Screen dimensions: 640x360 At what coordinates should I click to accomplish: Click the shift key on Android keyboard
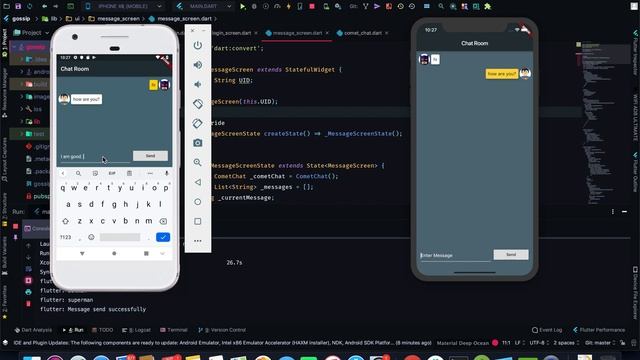pyautogui.click(x=65, y=221)
